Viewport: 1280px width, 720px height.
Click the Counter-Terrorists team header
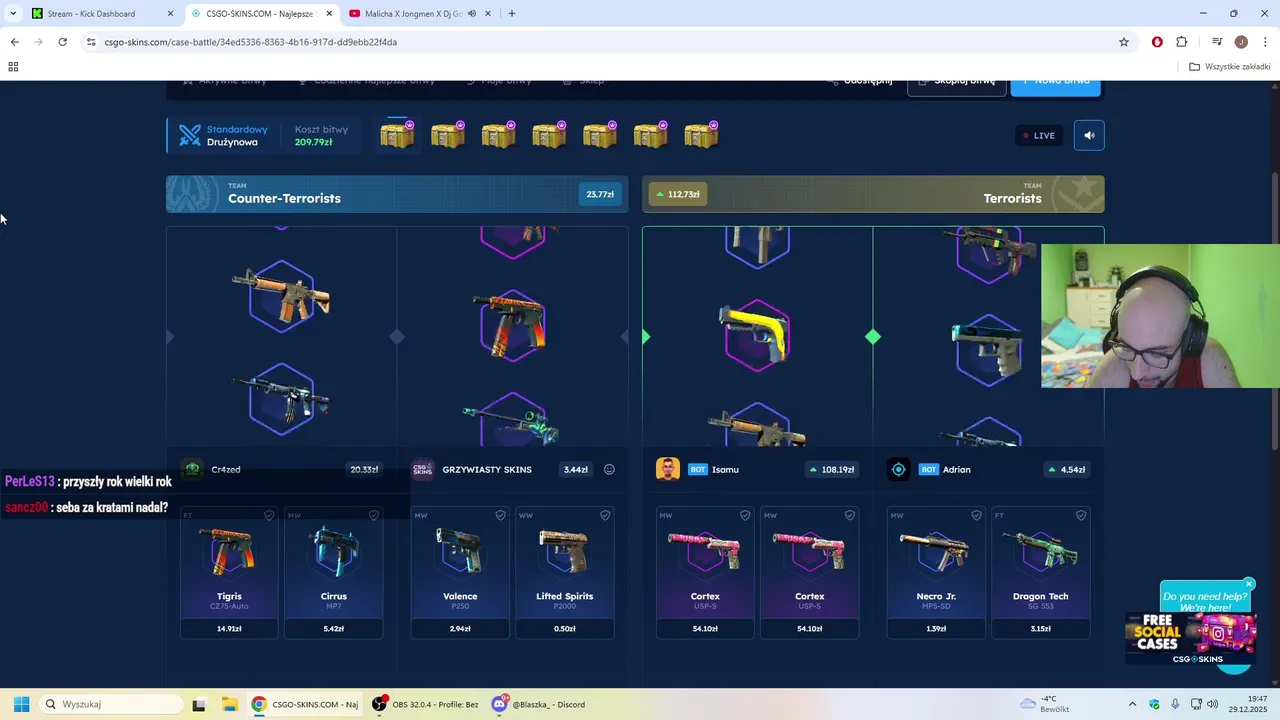pos(397,194)
